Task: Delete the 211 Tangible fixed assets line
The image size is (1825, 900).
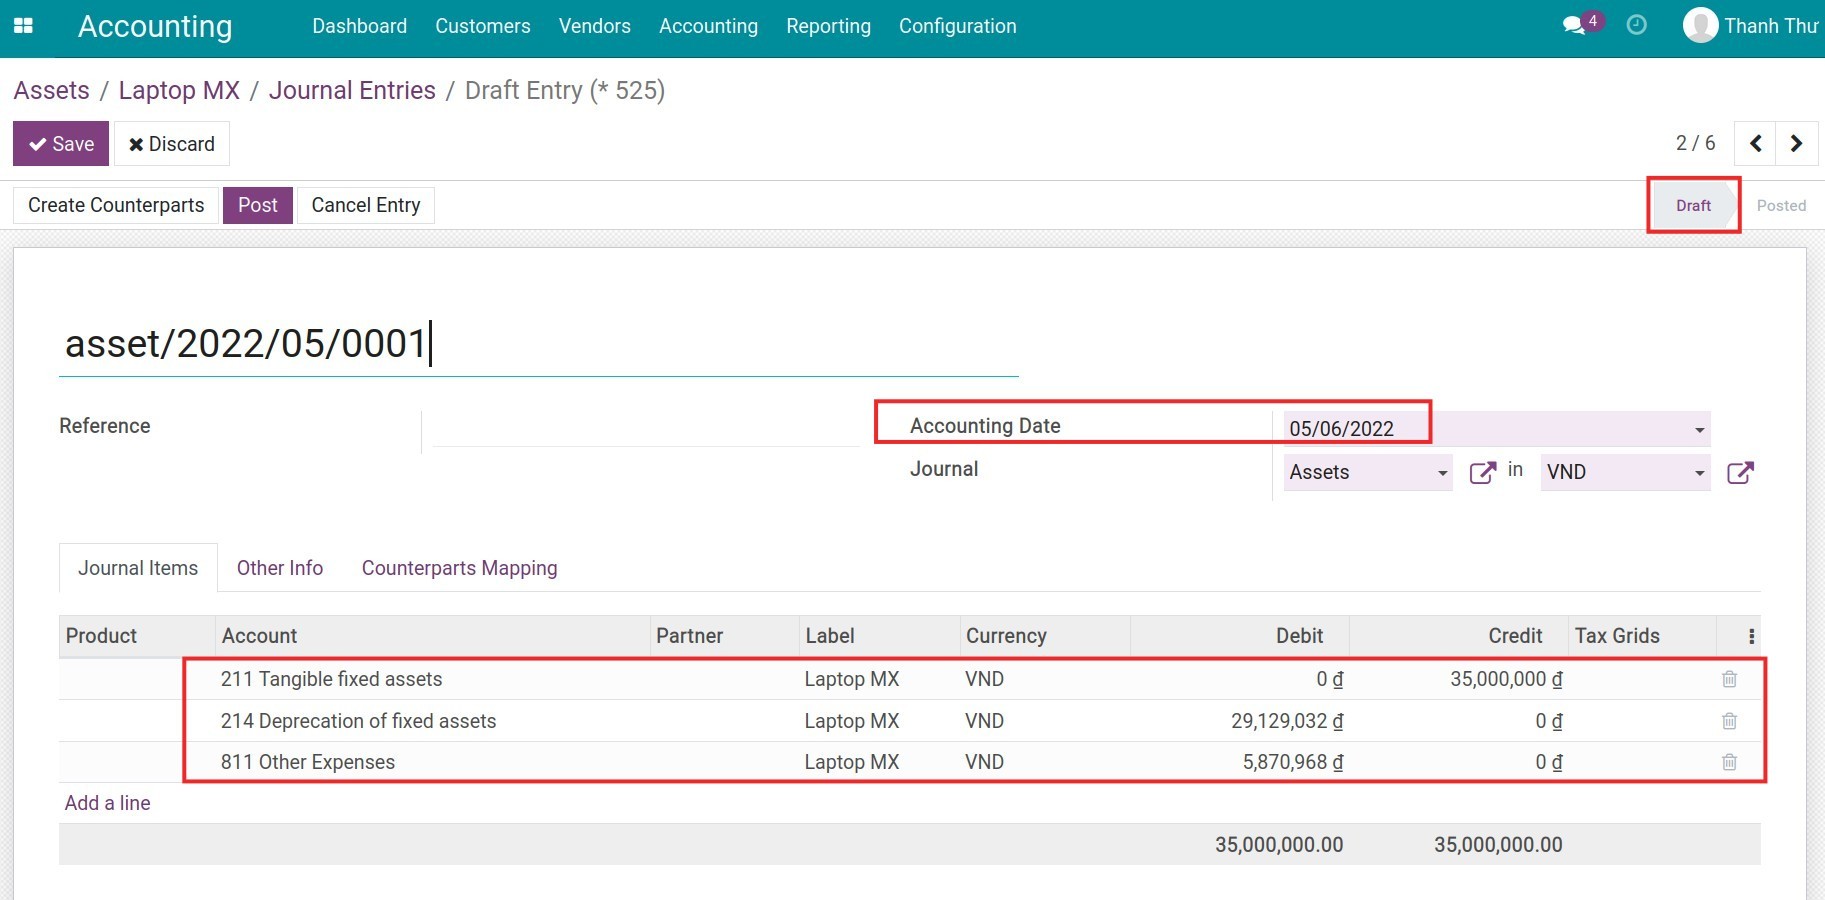Action: pos(1729,679)
